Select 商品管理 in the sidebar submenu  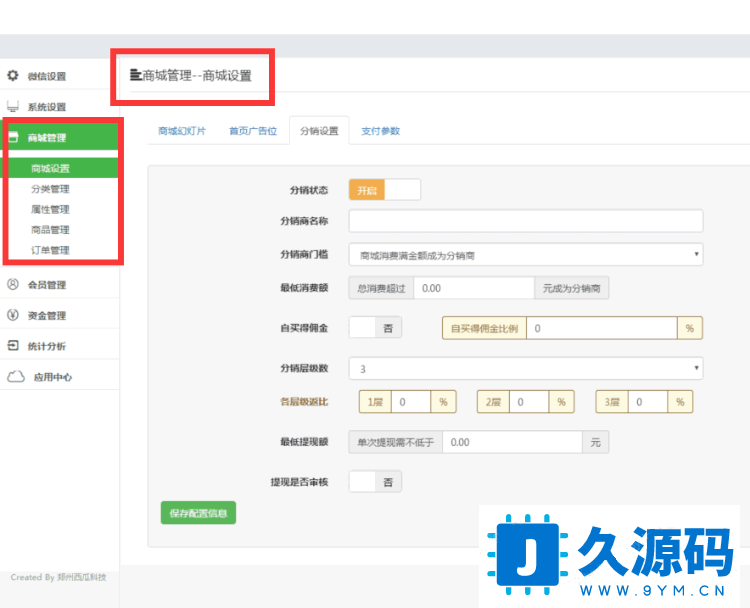pos(50,230)
